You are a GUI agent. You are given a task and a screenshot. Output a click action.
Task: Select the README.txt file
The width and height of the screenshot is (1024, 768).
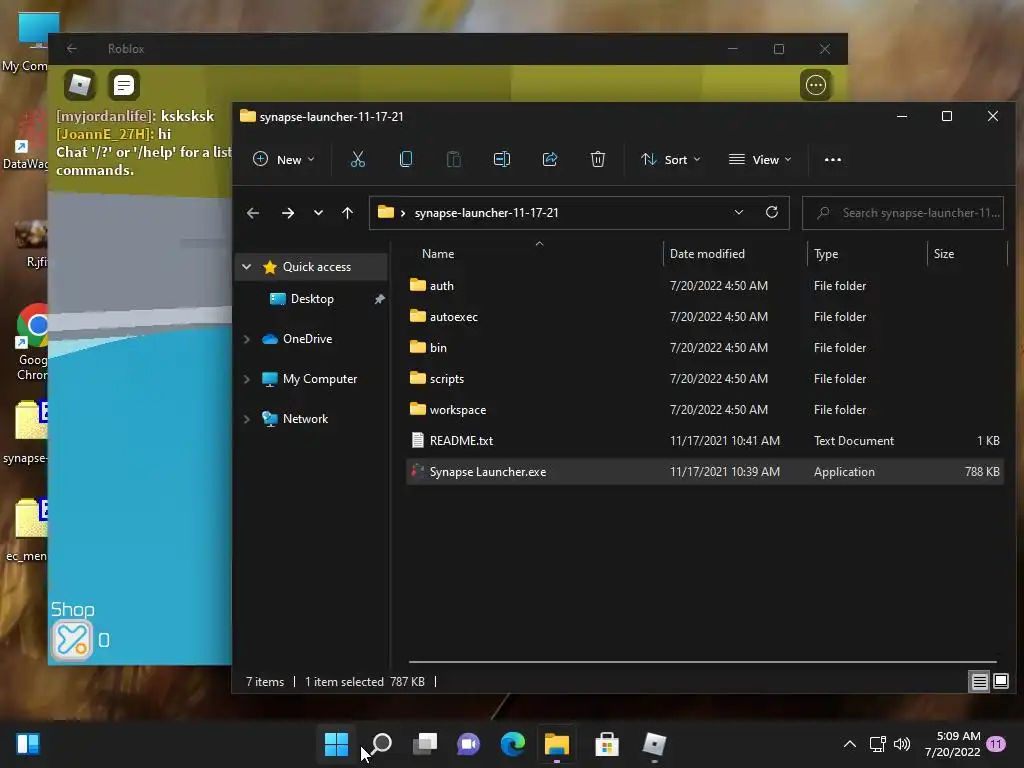click(x=705, y=441)
